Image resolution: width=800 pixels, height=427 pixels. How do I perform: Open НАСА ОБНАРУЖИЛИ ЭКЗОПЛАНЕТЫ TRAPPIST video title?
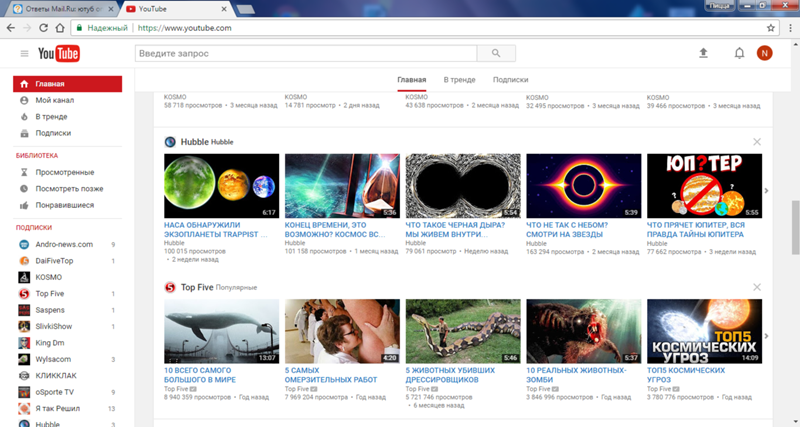click(x=215, y=230)
